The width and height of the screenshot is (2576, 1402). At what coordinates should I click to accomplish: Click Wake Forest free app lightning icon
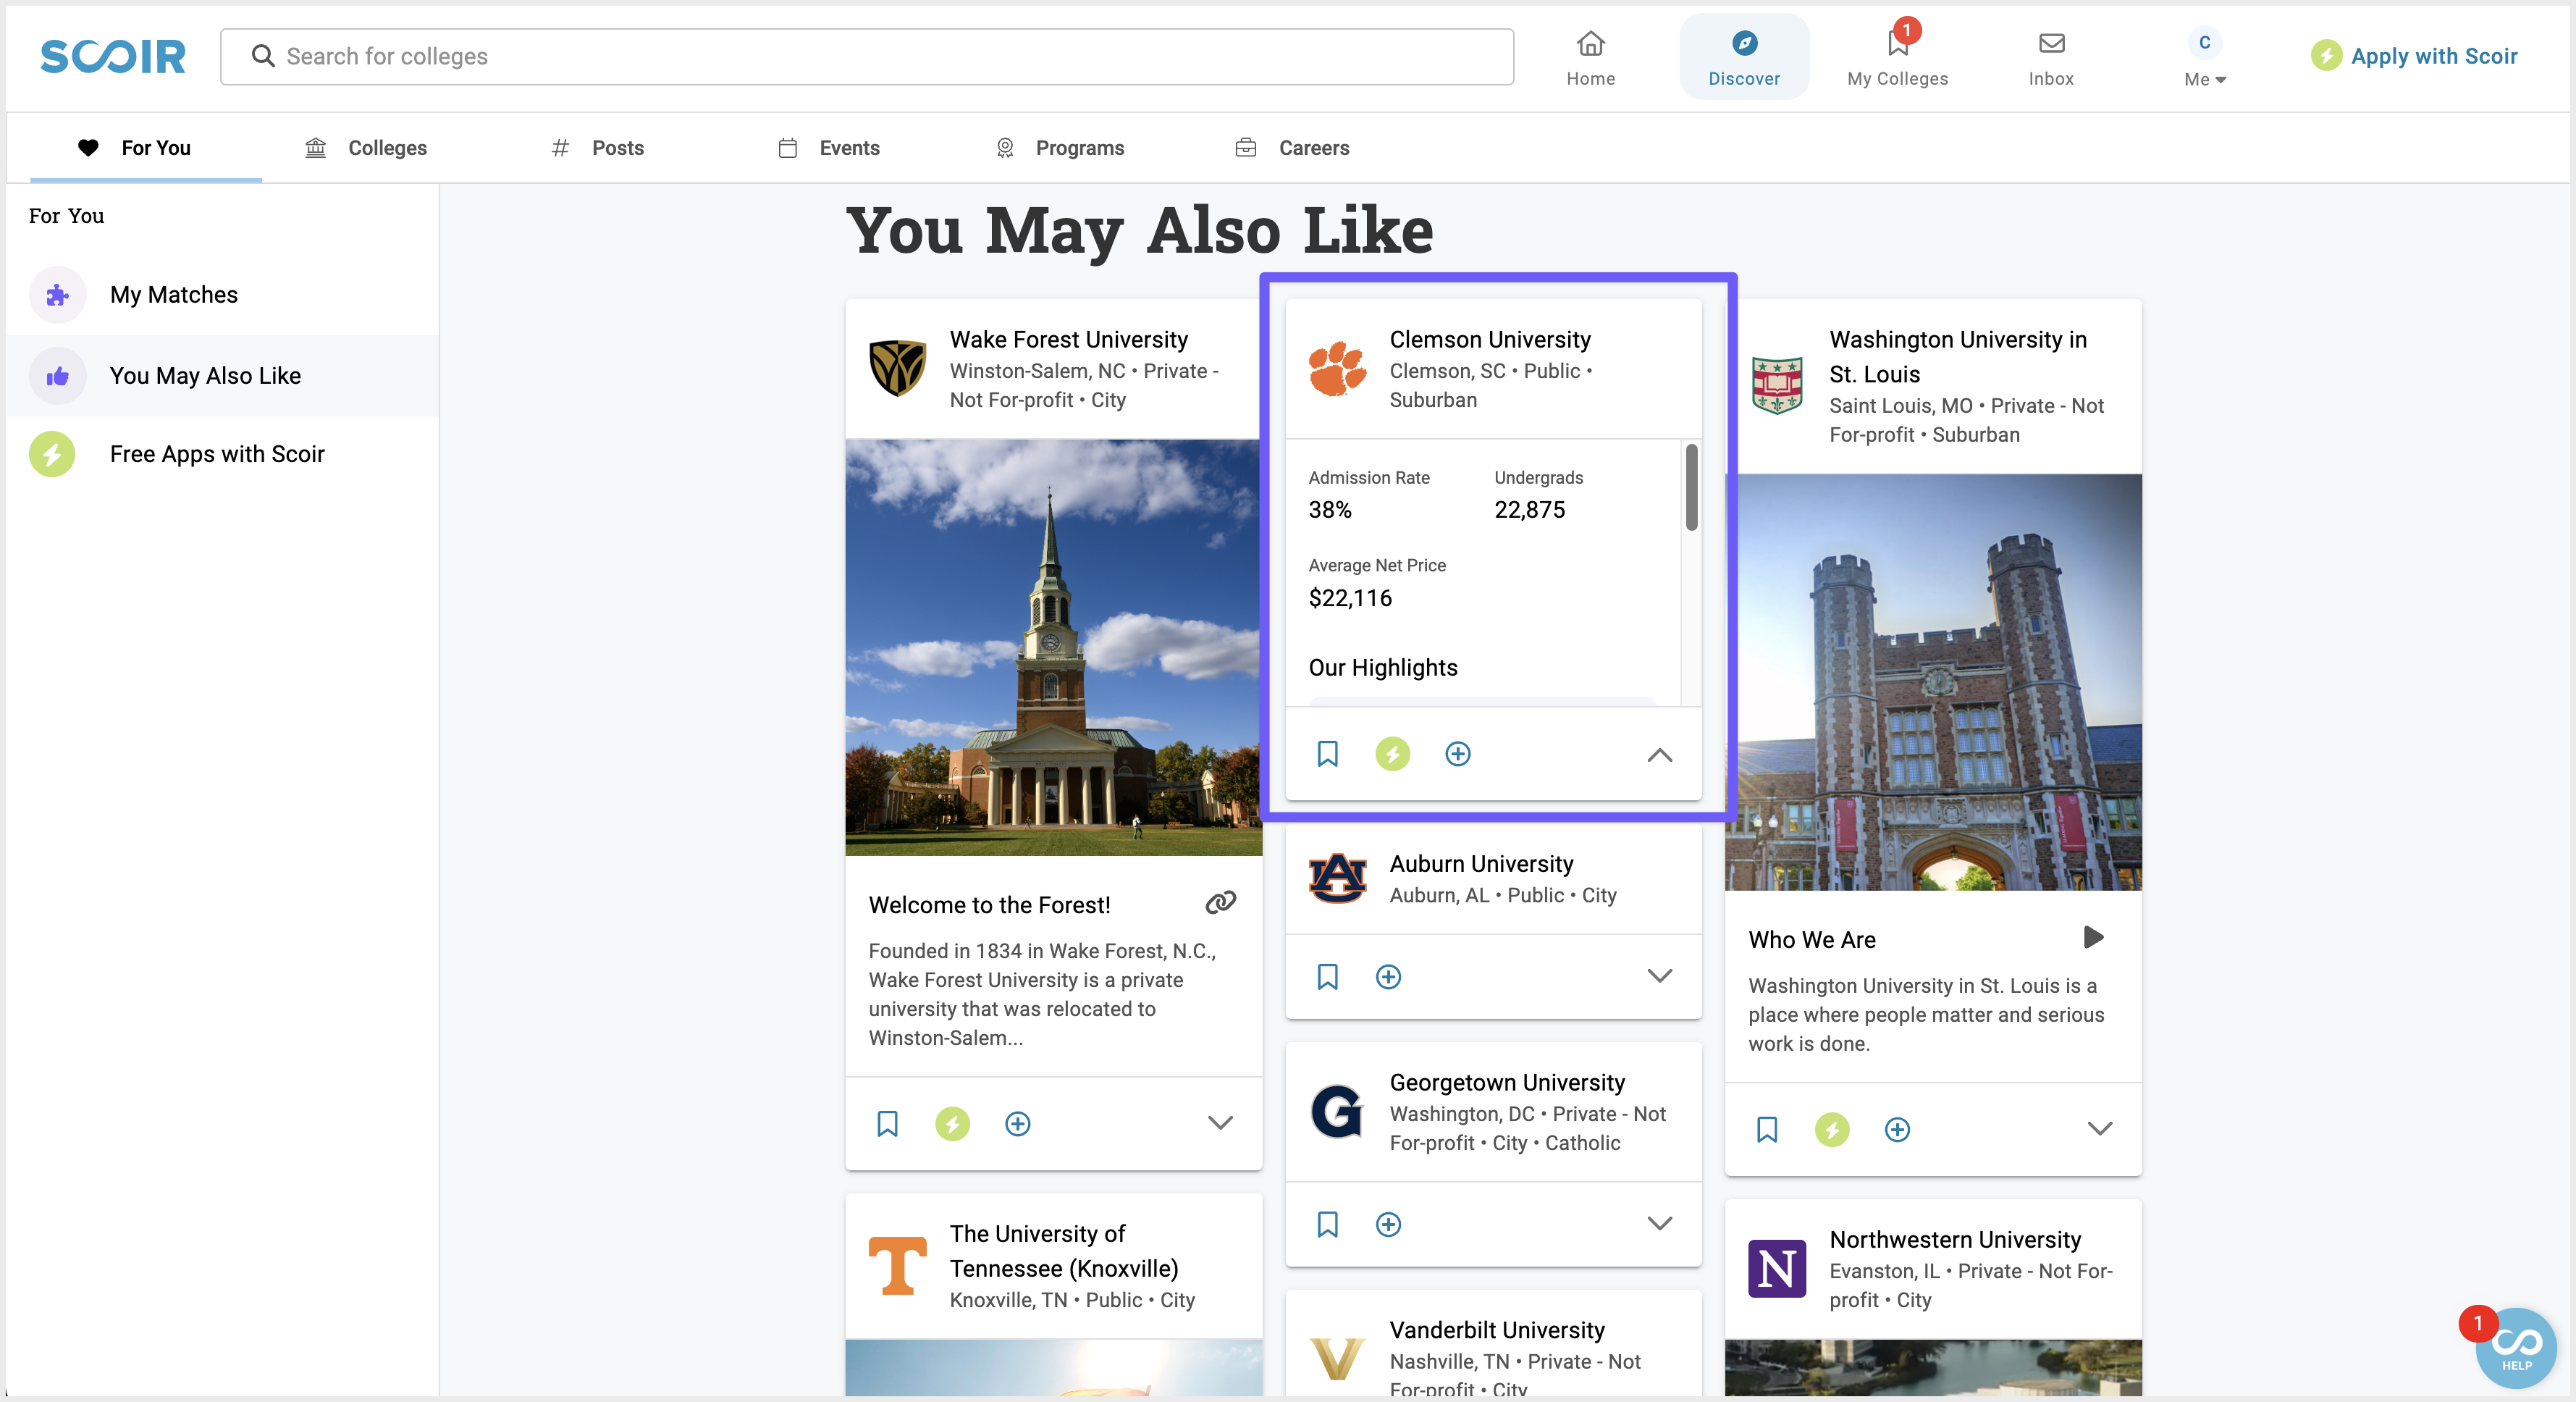(952, 1123)
